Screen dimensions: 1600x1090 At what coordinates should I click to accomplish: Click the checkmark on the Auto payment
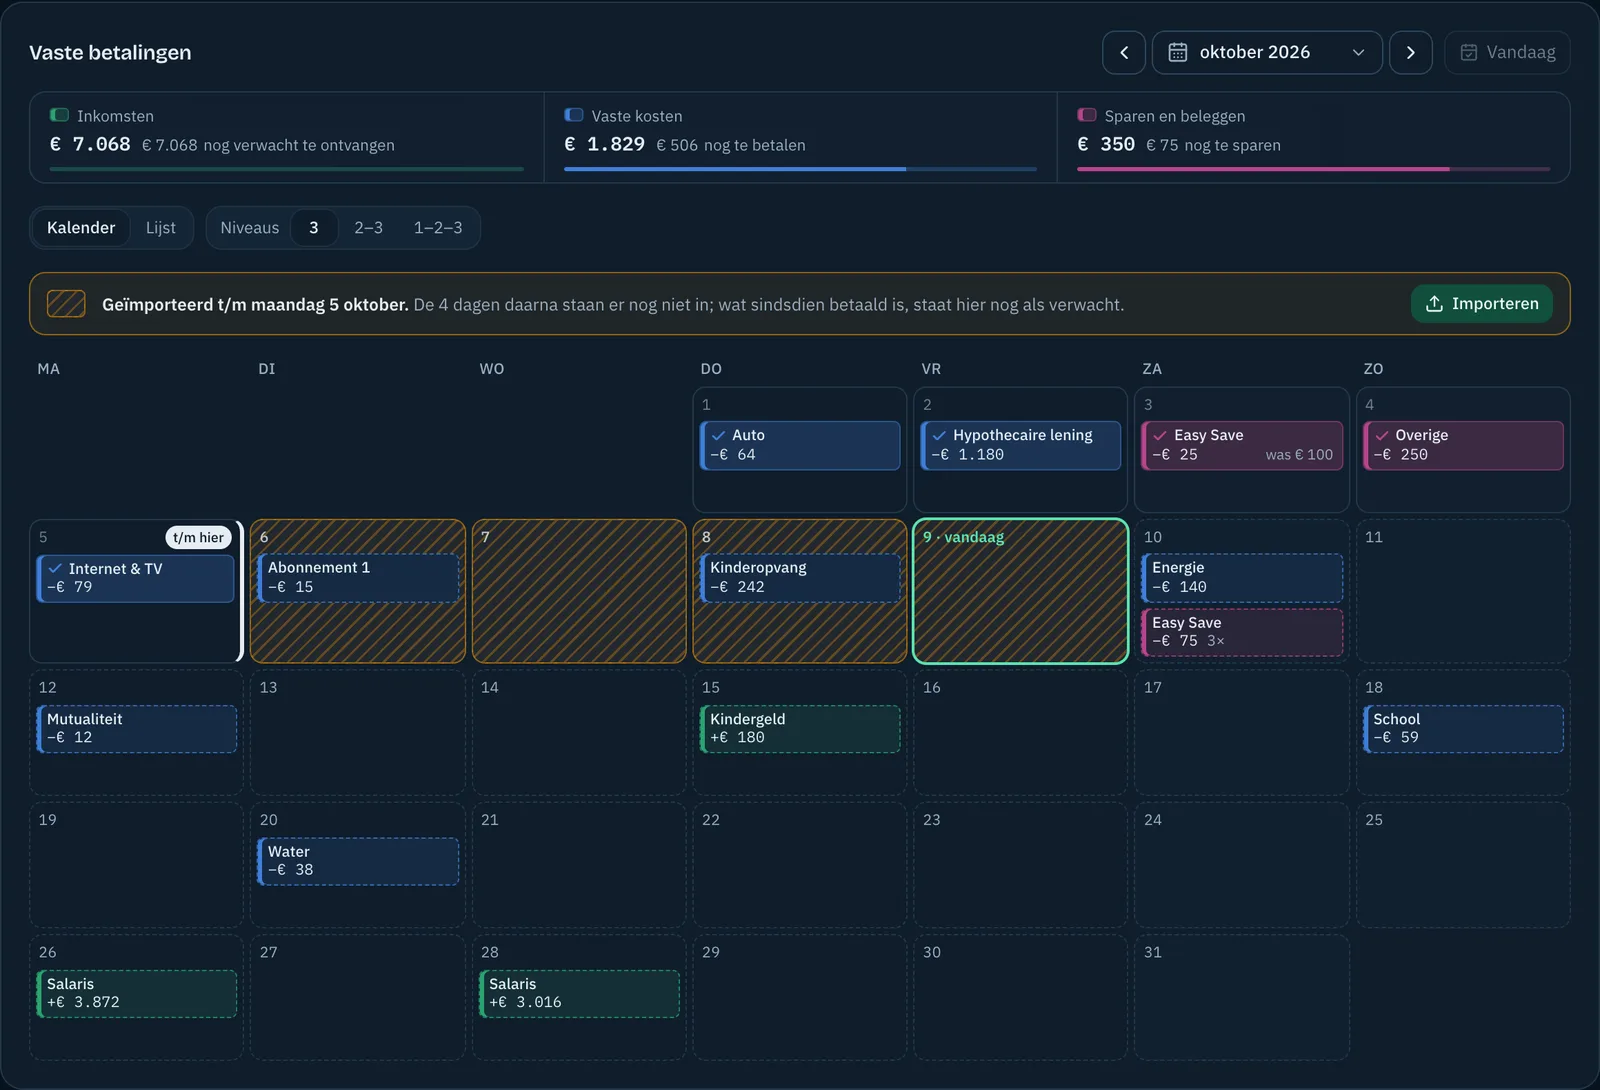(x=719, y=436)
